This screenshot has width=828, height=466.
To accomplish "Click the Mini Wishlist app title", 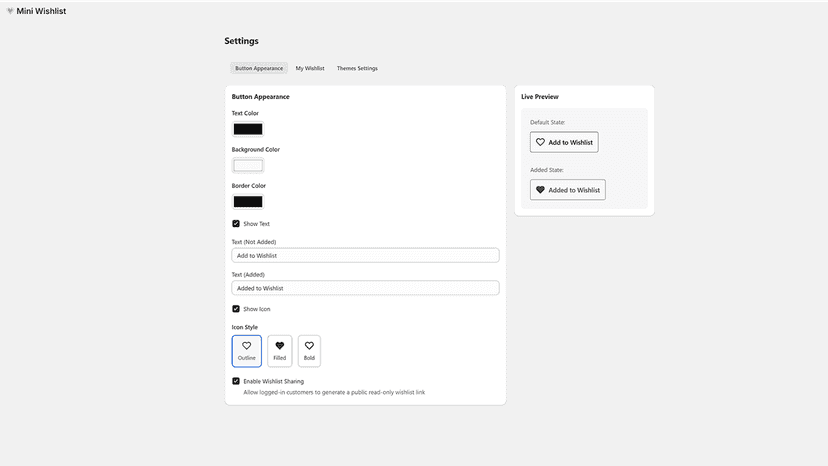I will click(x=41, y=11).
